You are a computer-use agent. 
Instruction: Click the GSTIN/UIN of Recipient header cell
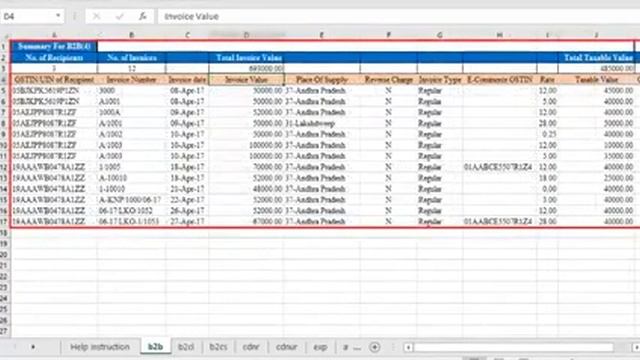(x=54, y=80)
